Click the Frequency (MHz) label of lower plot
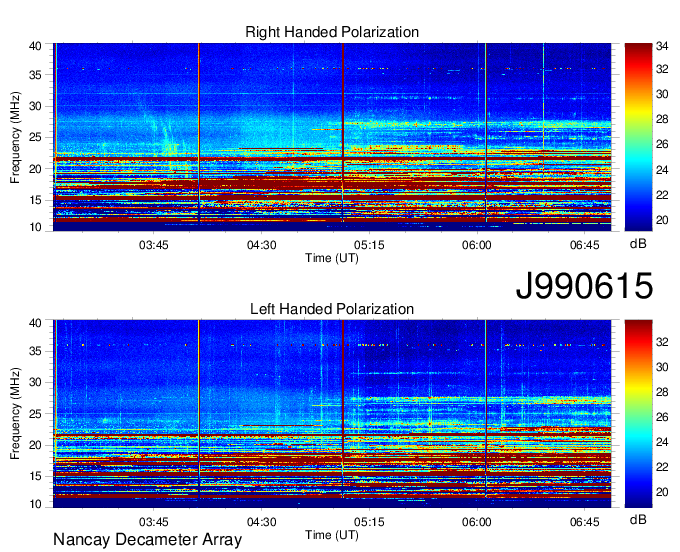This screenshot has height=552, width=680. [x=15, y=414]
